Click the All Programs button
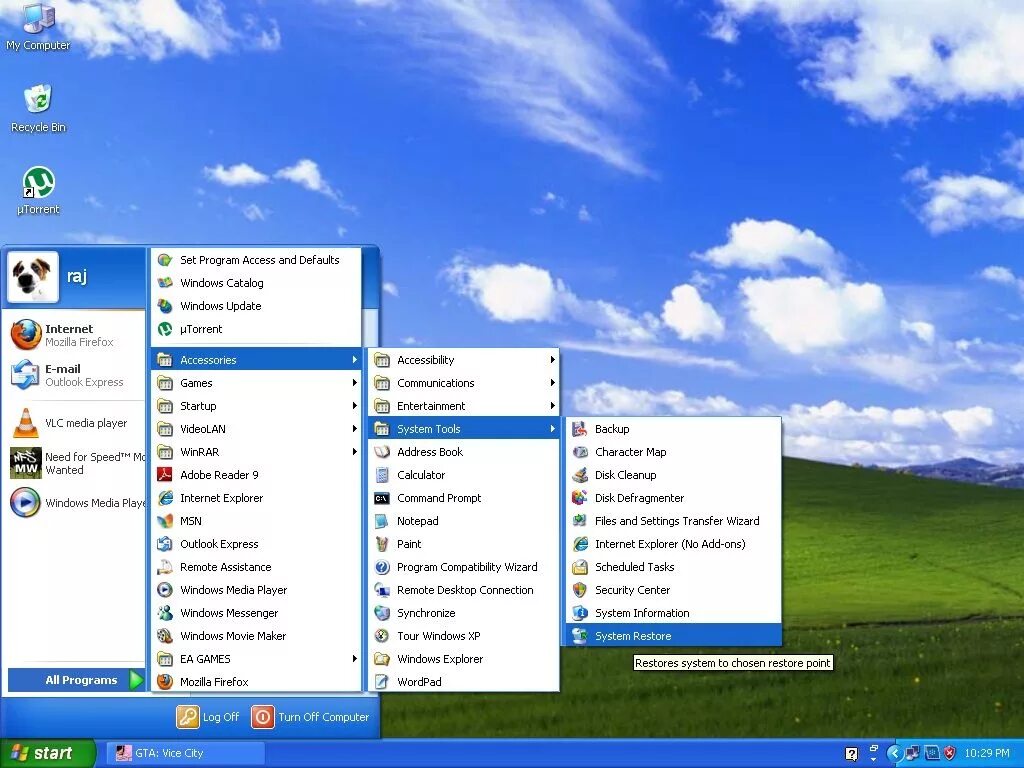 pos(76,680)
